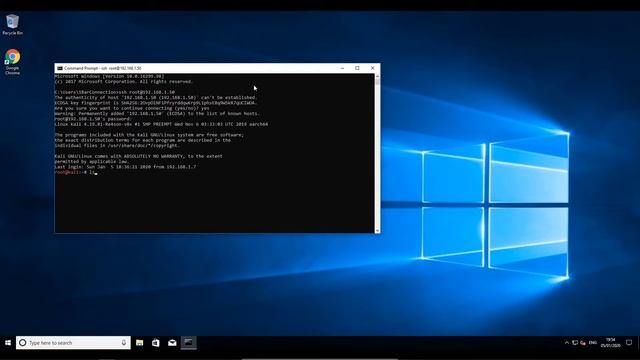Focus the 'Type here to search' box
This screenshot has width=640, height=360.
pos(73,343)
